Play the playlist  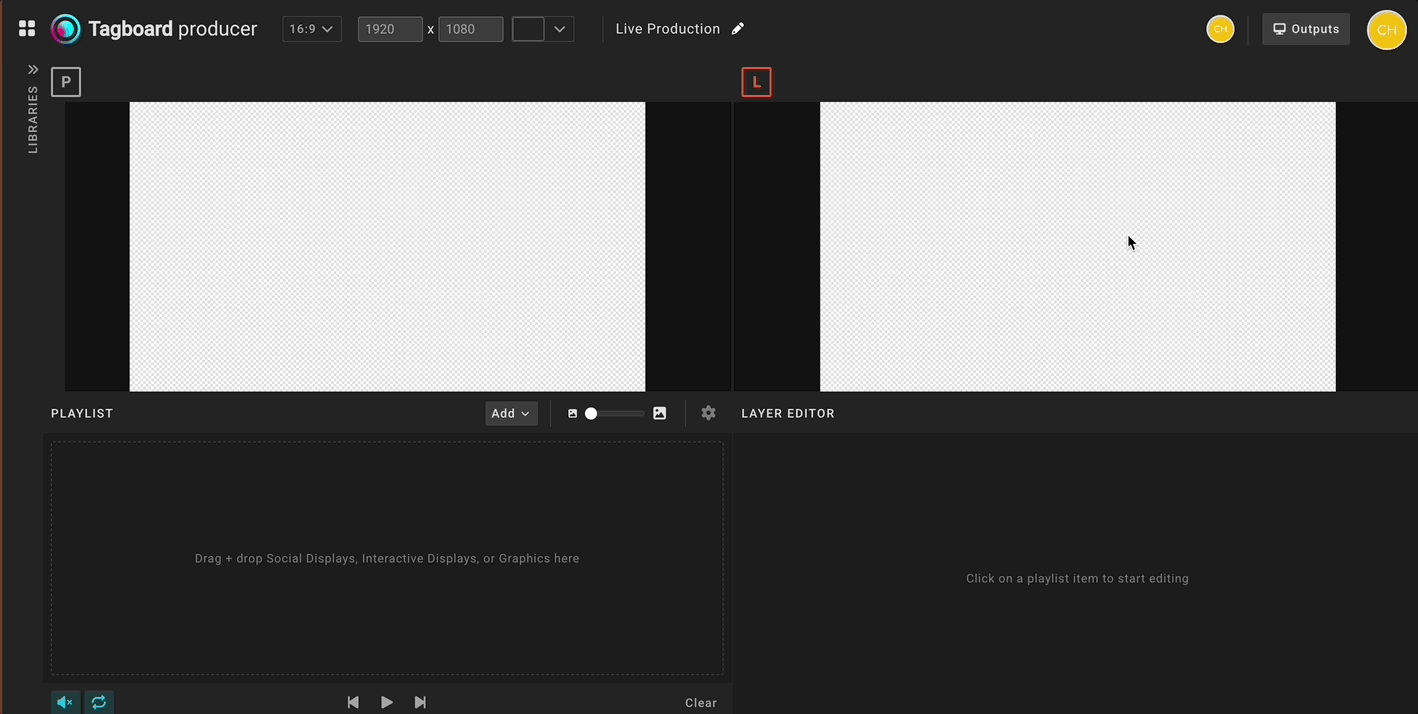(387, 702)
